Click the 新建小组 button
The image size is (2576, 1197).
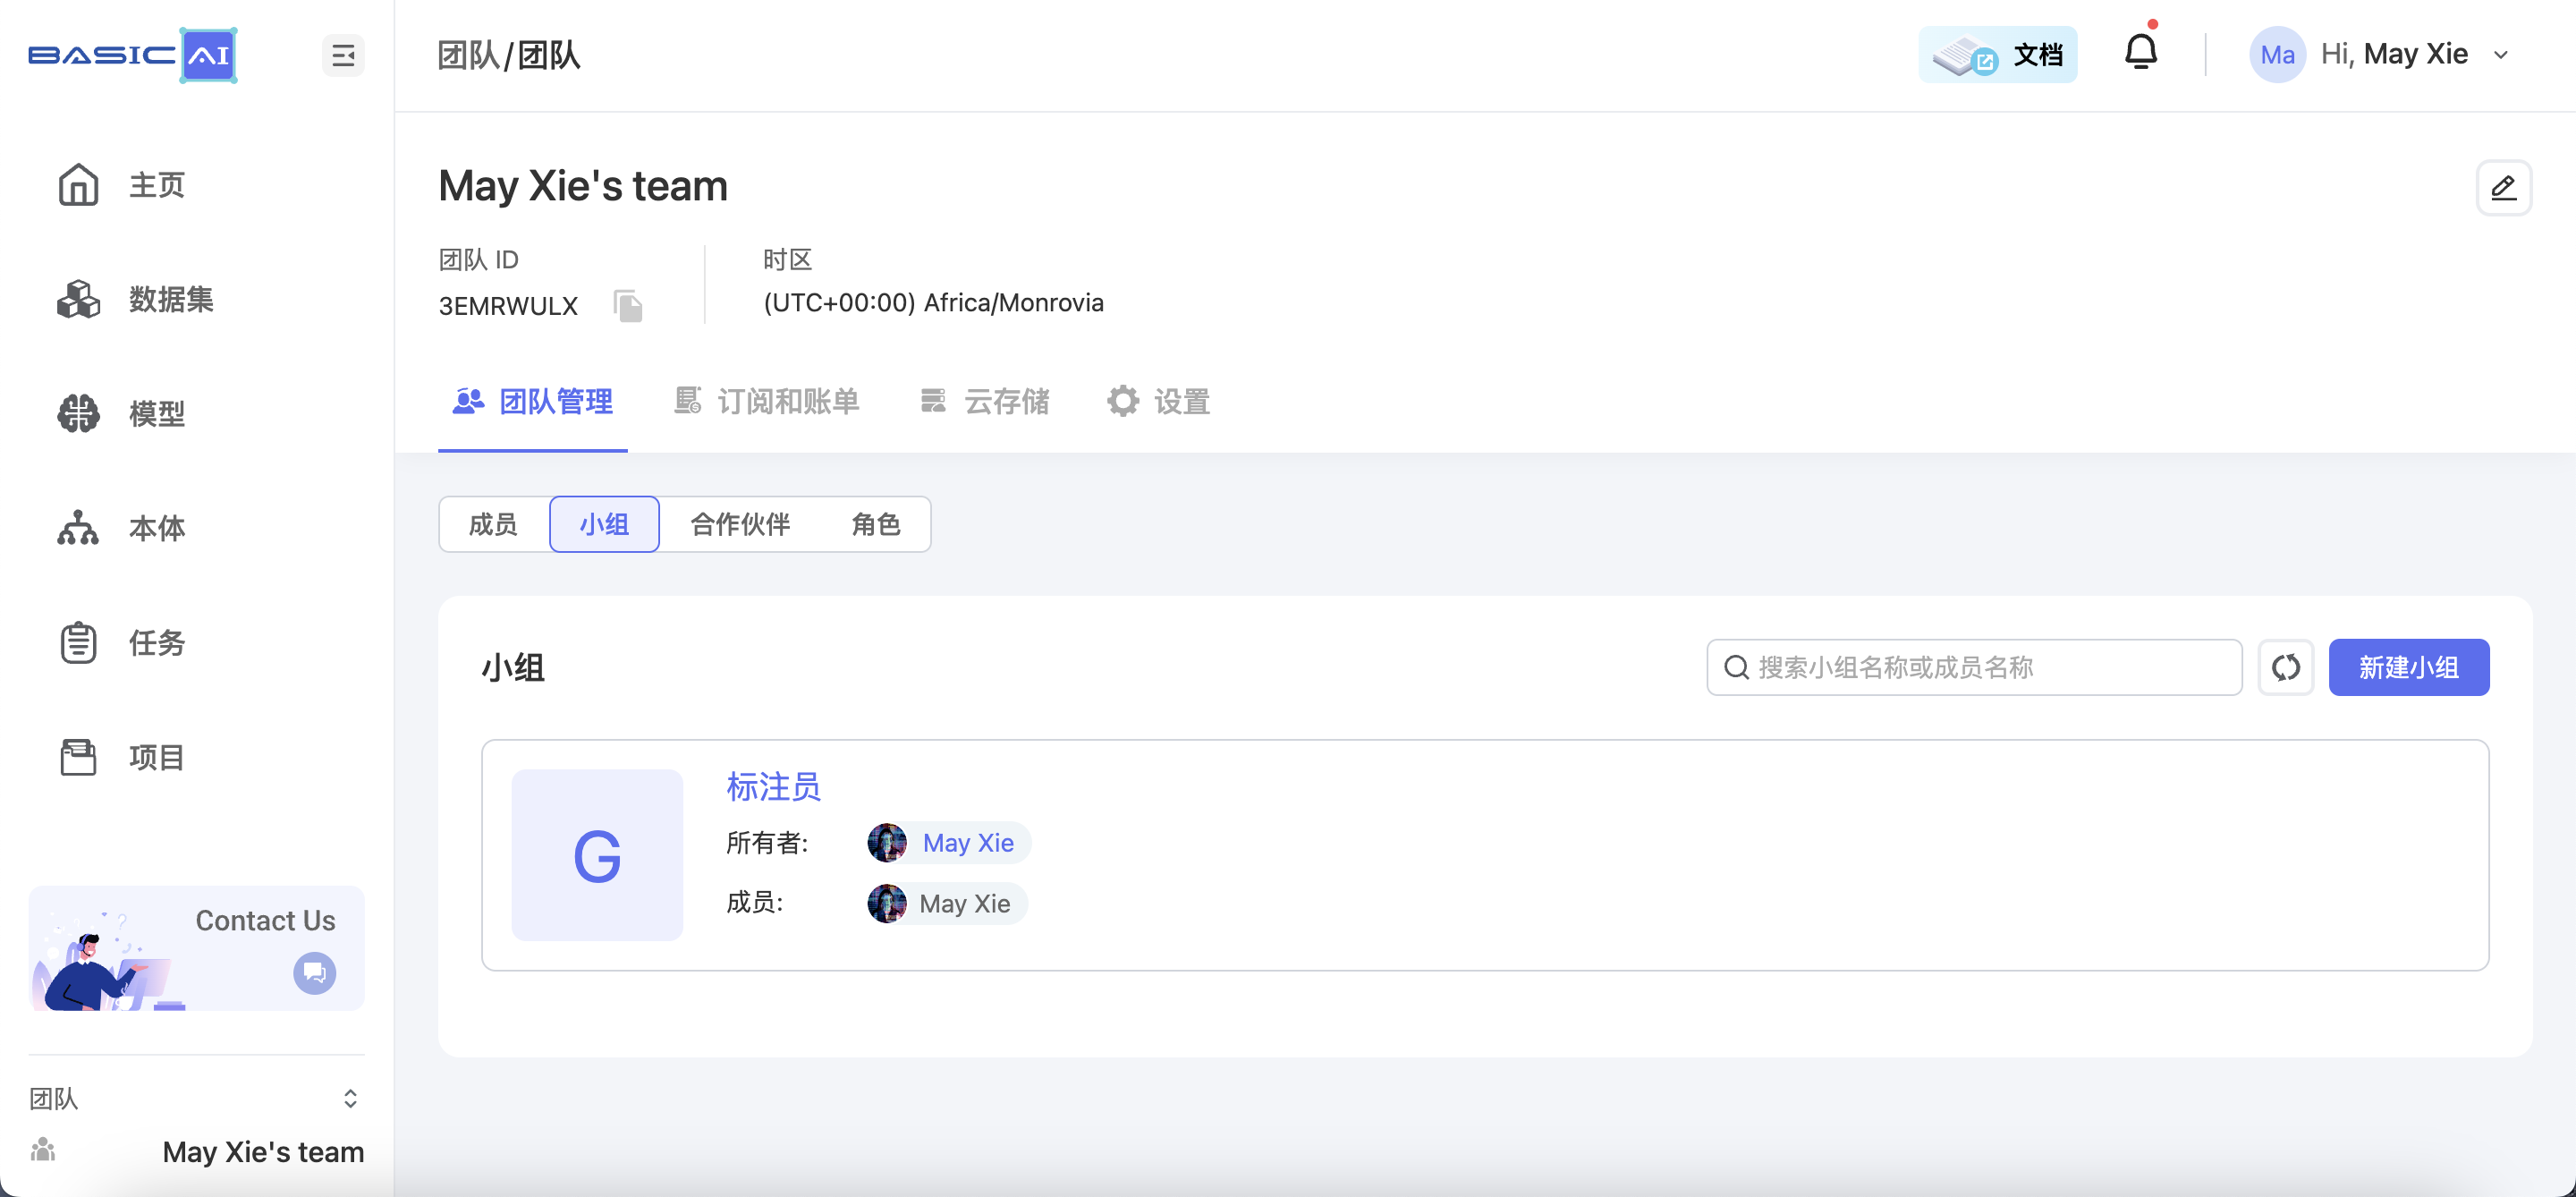2408,667
